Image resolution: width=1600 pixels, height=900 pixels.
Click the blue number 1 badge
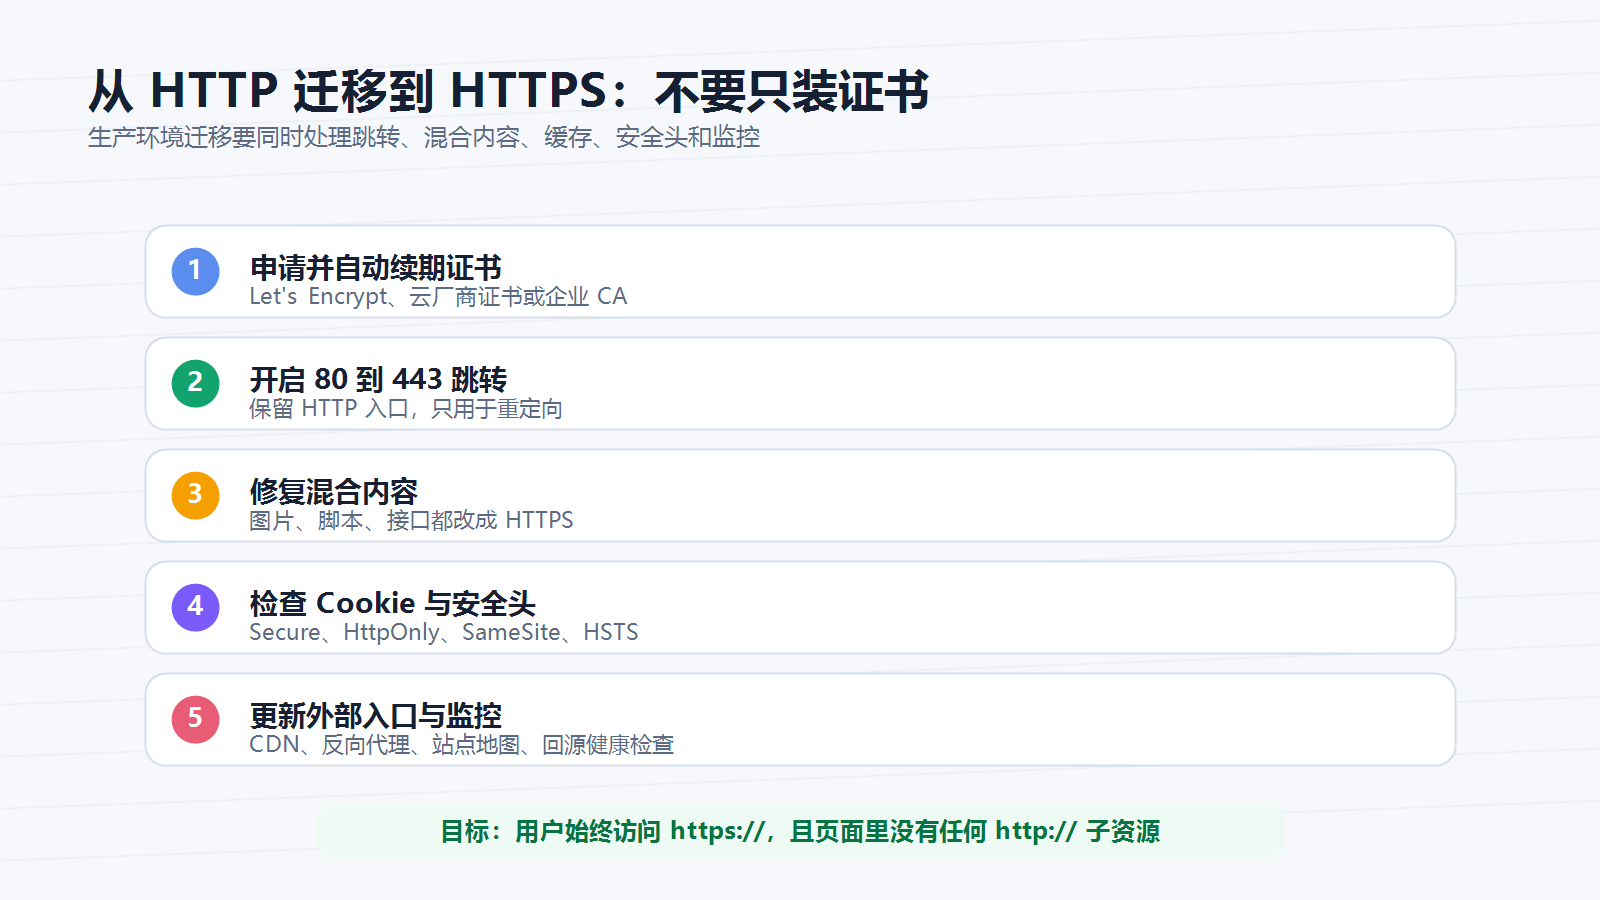pos(195,271)
